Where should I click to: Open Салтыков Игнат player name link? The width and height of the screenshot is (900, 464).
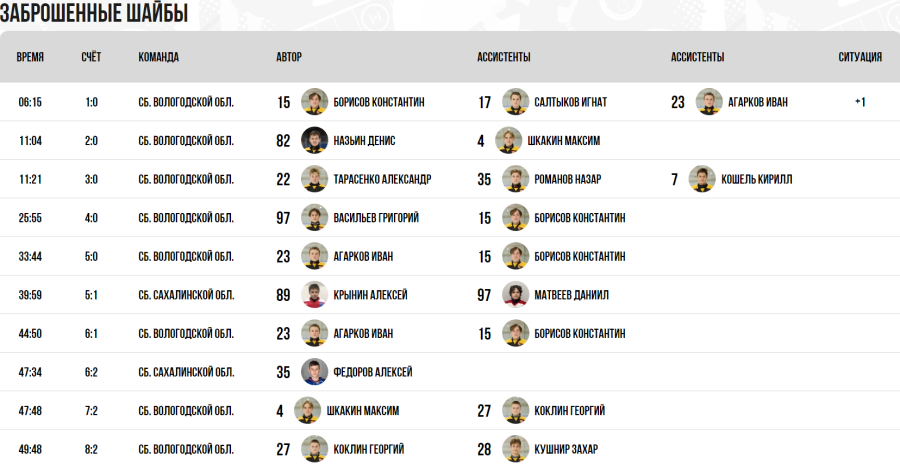coord(570,102)
